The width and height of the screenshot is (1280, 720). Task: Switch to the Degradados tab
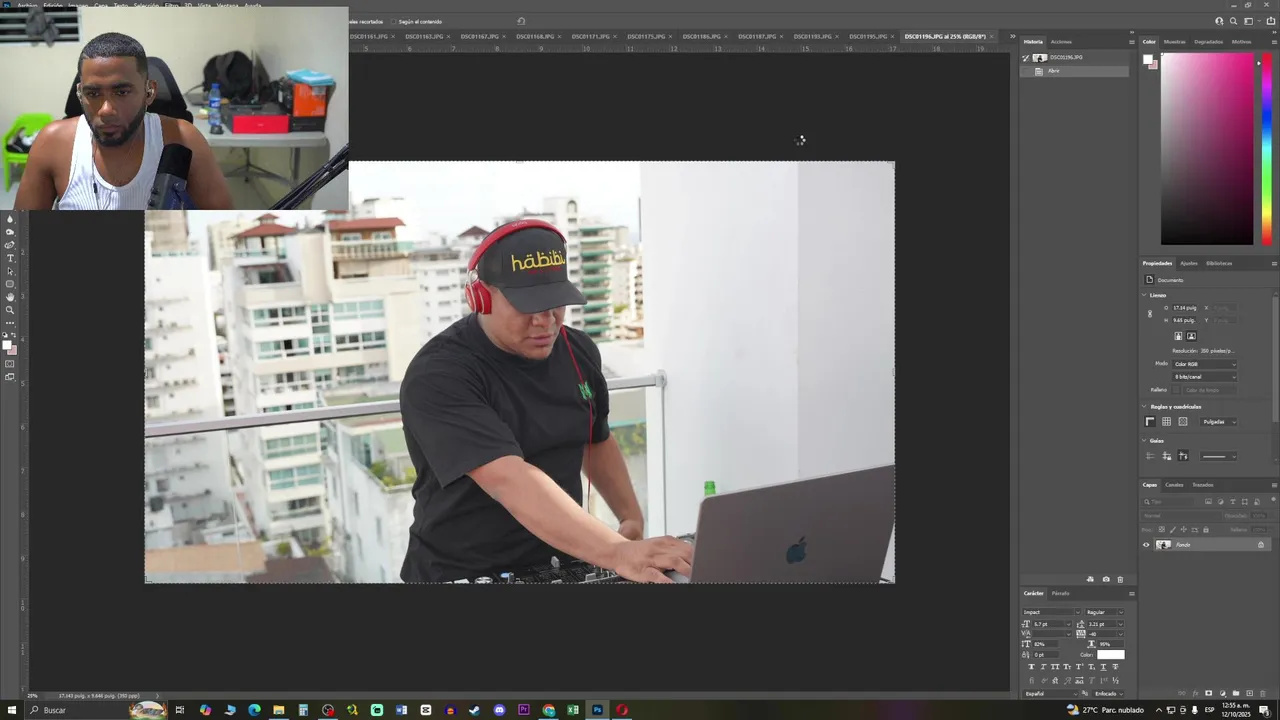coord(1208,42)
